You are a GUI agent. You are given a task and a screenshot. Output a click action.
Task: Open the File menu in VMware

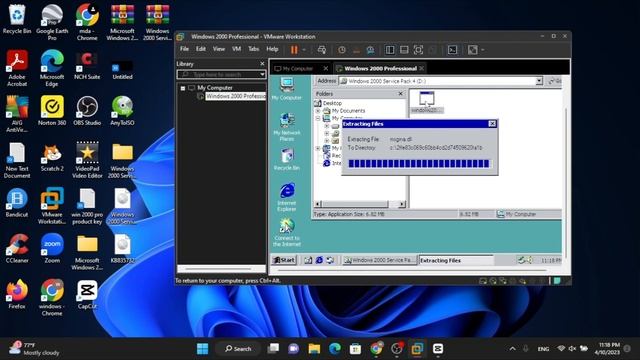pos(184,49)
